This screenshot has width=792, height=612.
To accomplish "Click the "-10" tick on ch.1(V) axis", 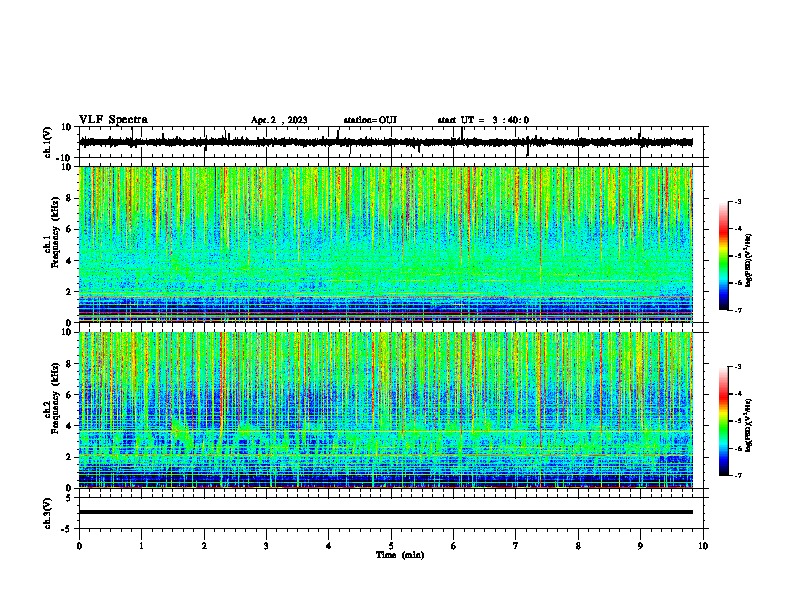I will tap(64, 158).
